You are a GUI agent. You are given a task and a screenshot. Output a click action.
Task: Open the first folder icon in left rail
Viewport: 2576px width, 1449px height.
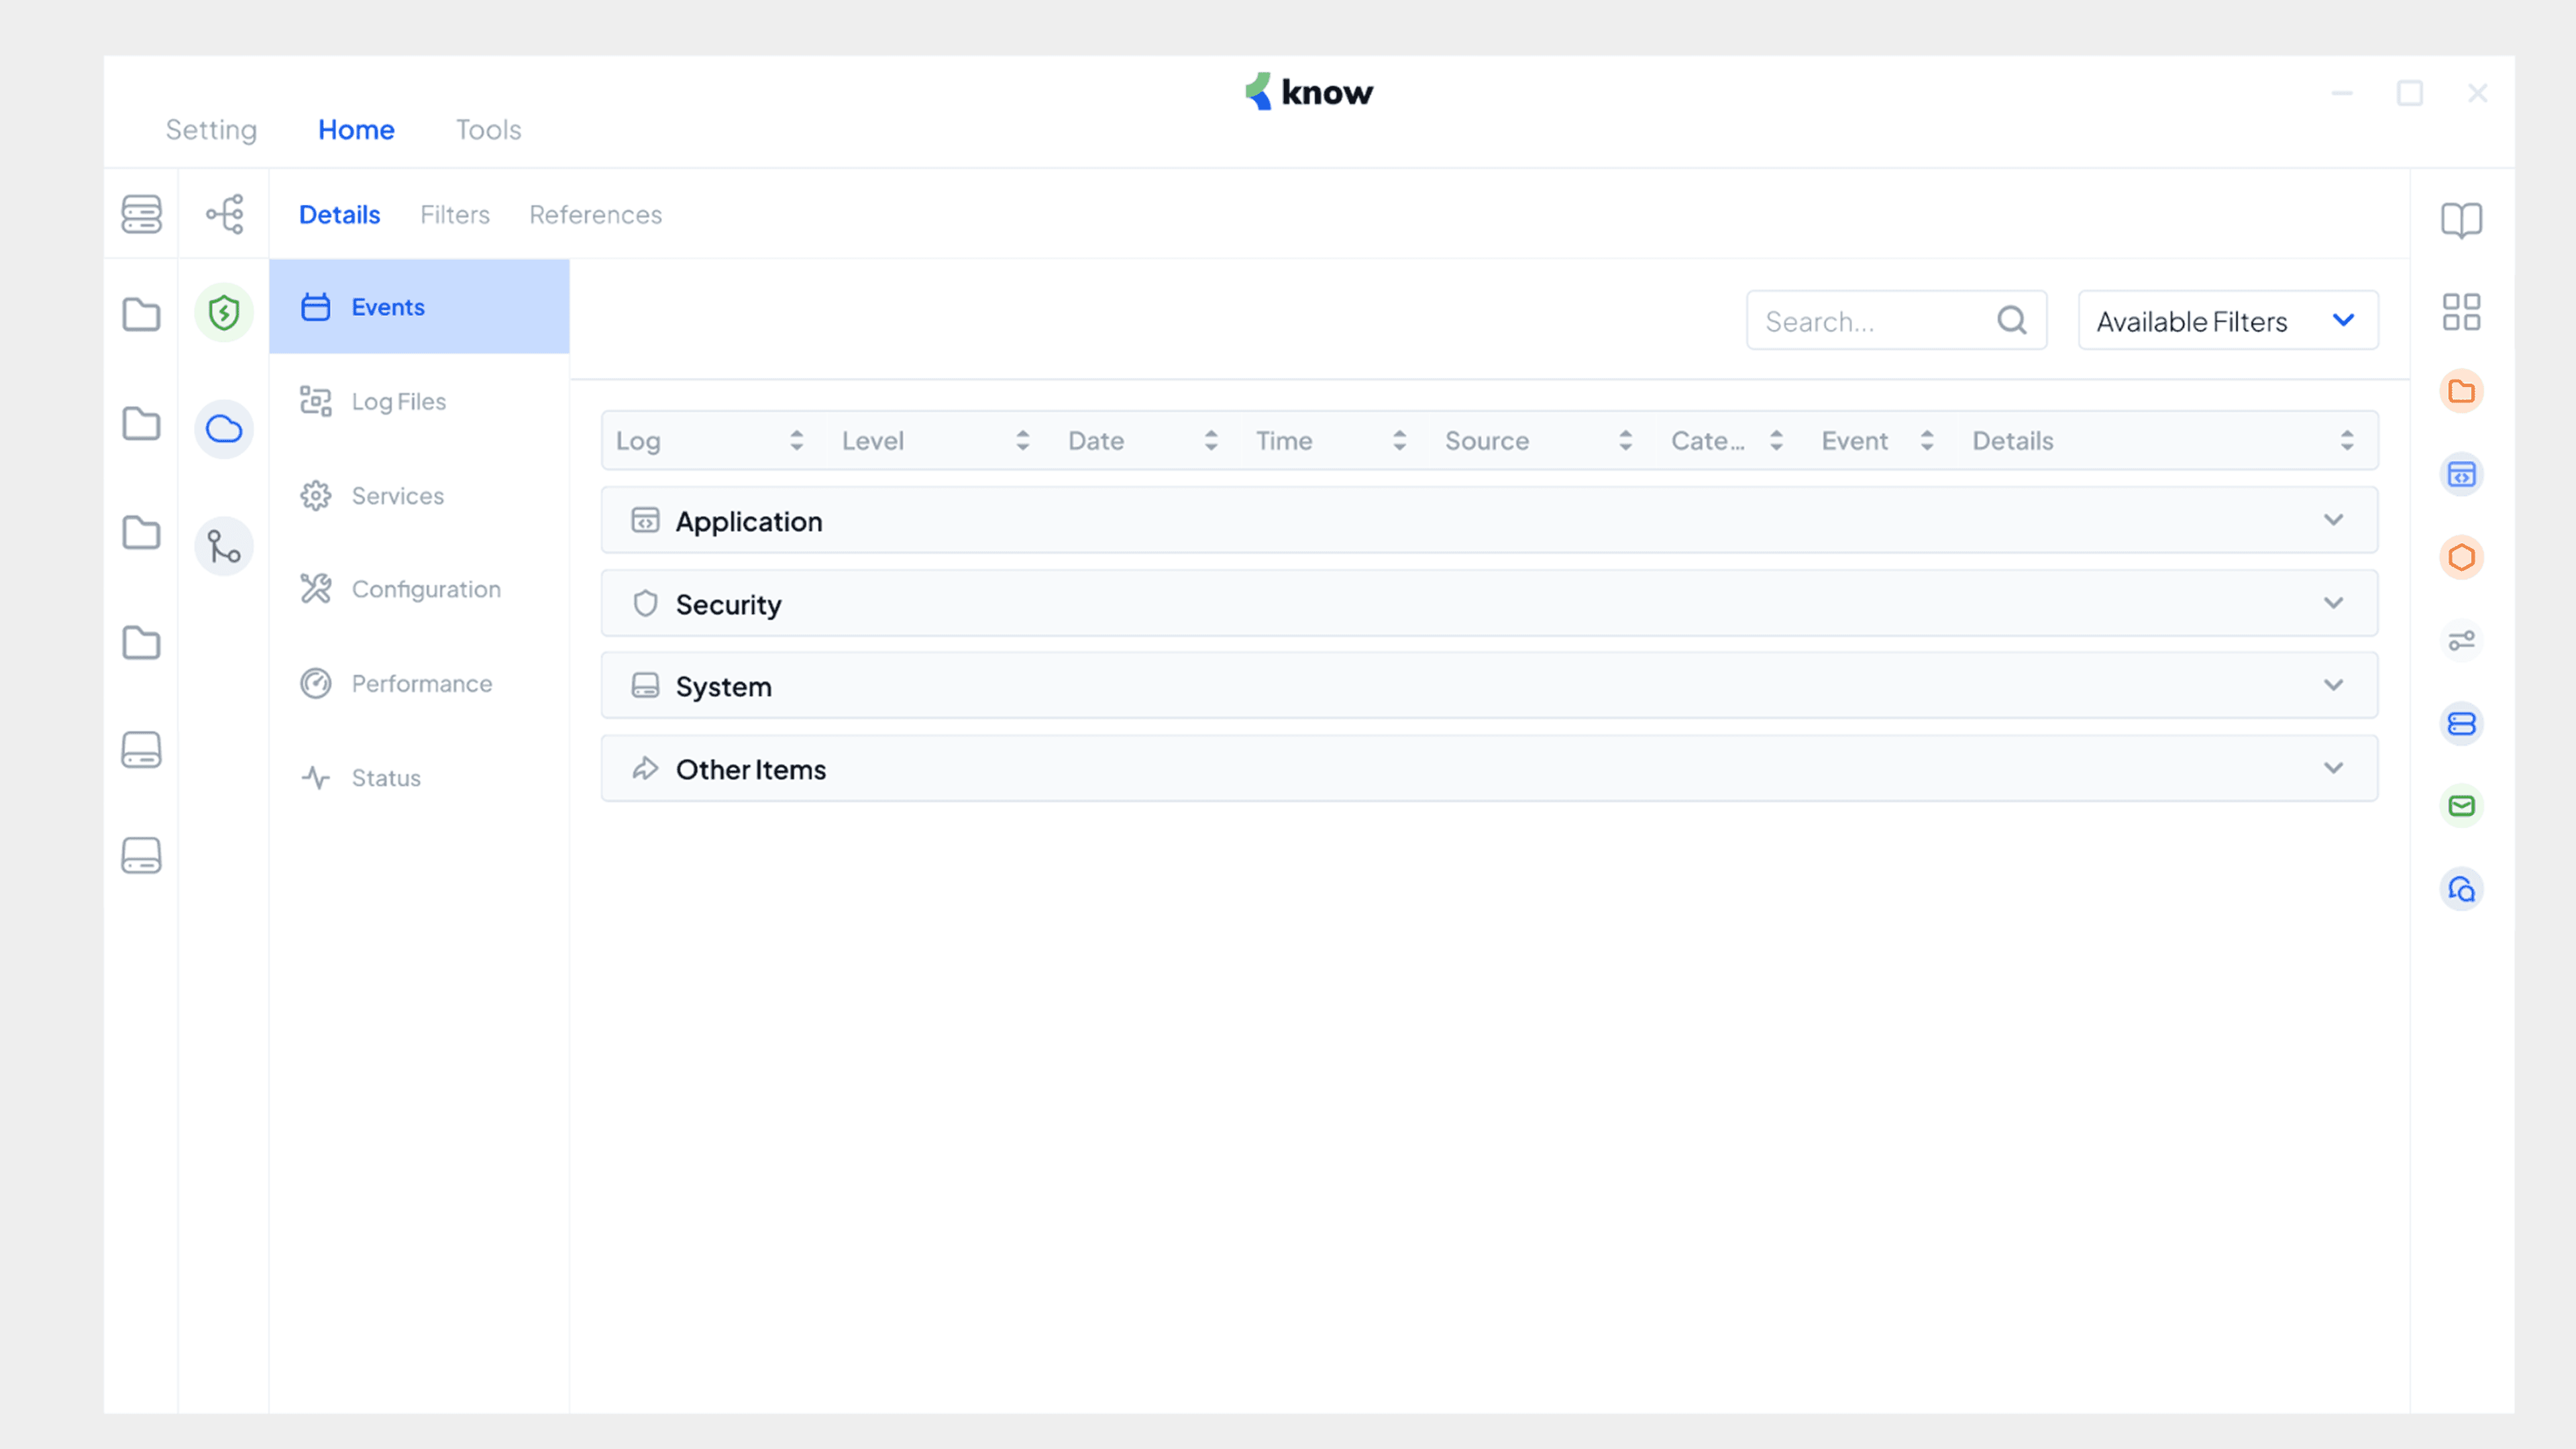(x=141, y=314)
